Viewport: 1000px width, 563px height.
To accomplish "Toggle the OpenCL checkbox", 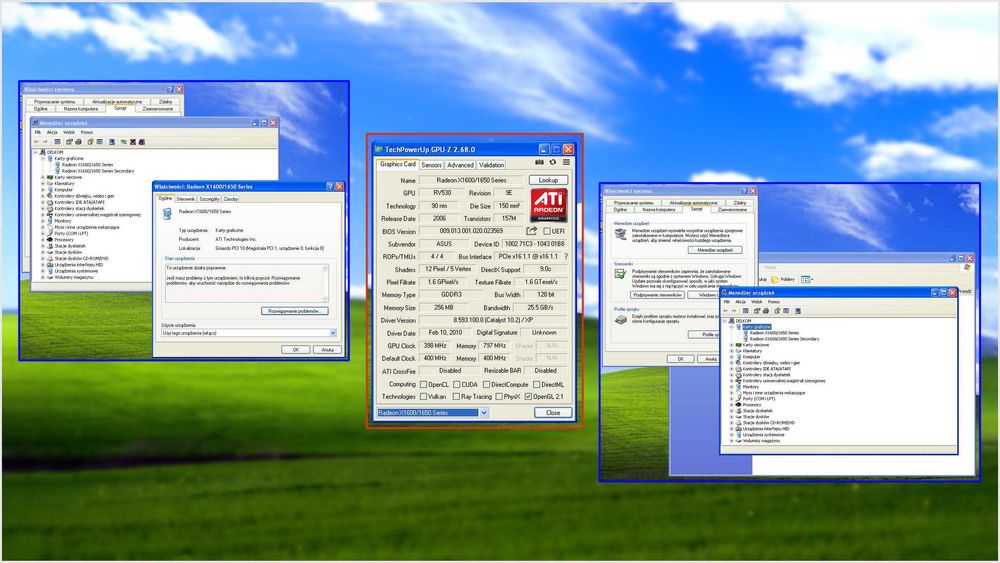I will [423, 384].
